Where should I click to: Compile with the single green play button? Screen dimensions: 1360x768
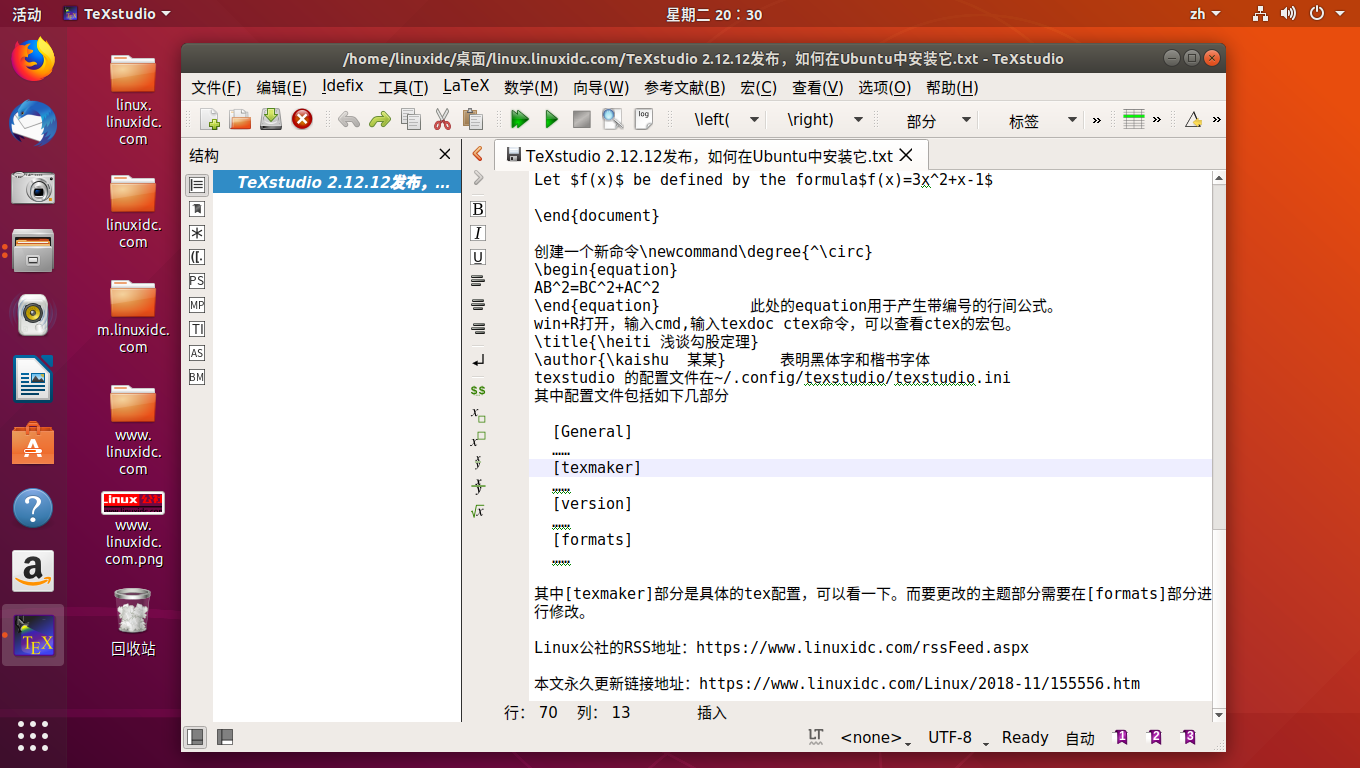tap(551, 120)
